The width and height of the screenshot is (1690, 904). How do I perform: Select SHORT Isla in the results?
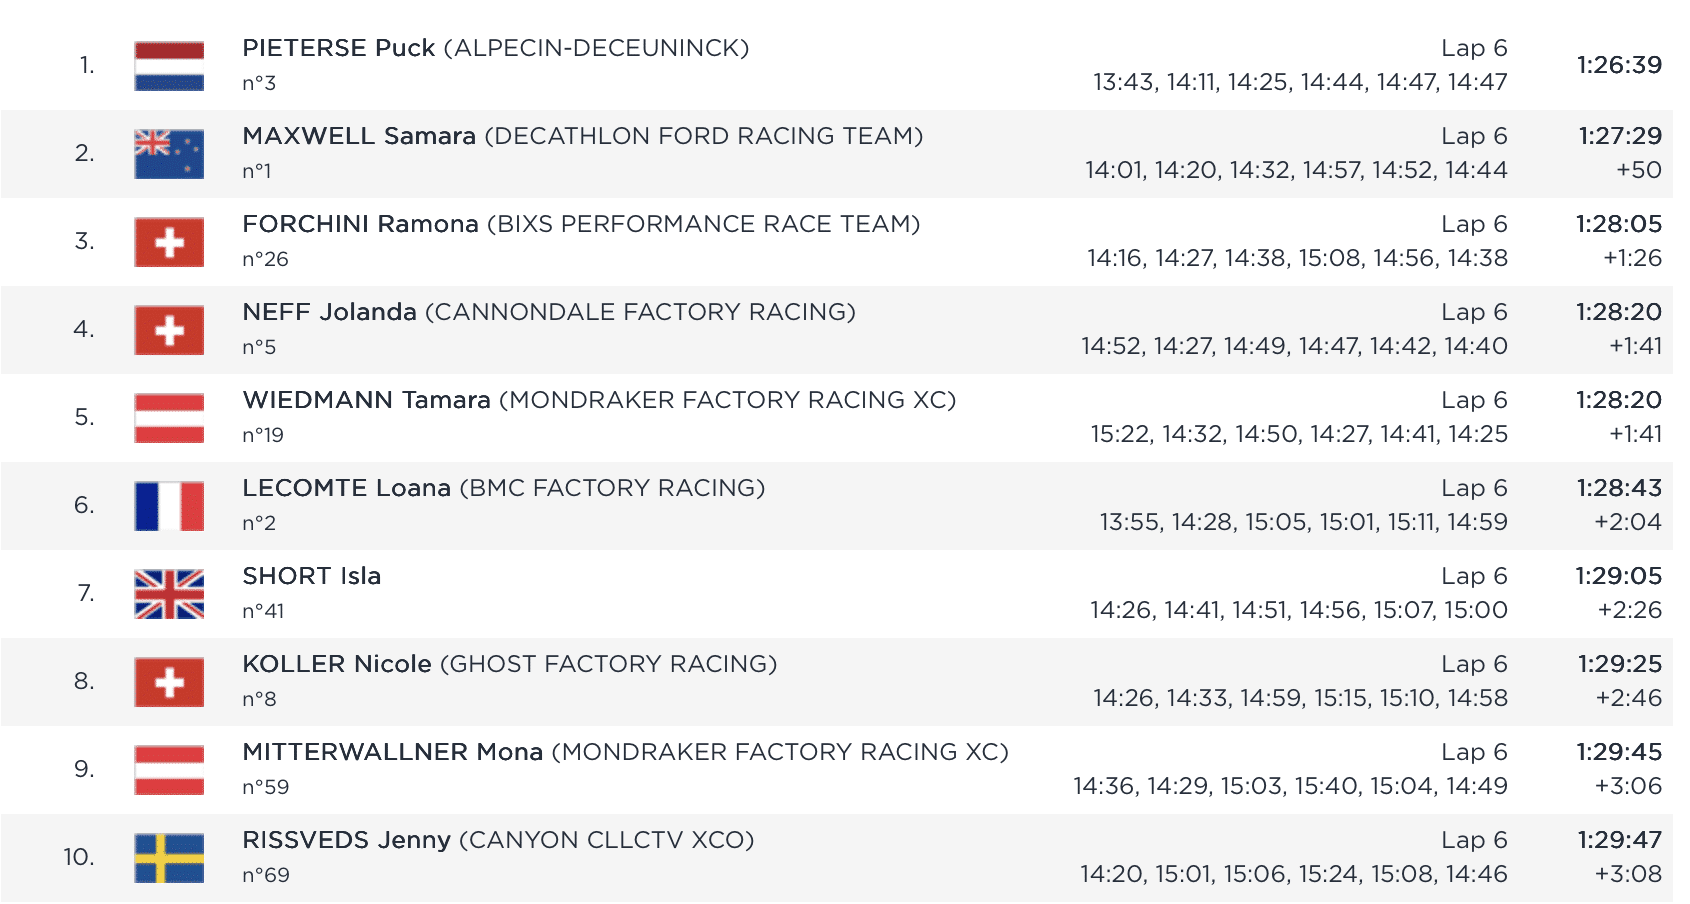tap(311, 576)
